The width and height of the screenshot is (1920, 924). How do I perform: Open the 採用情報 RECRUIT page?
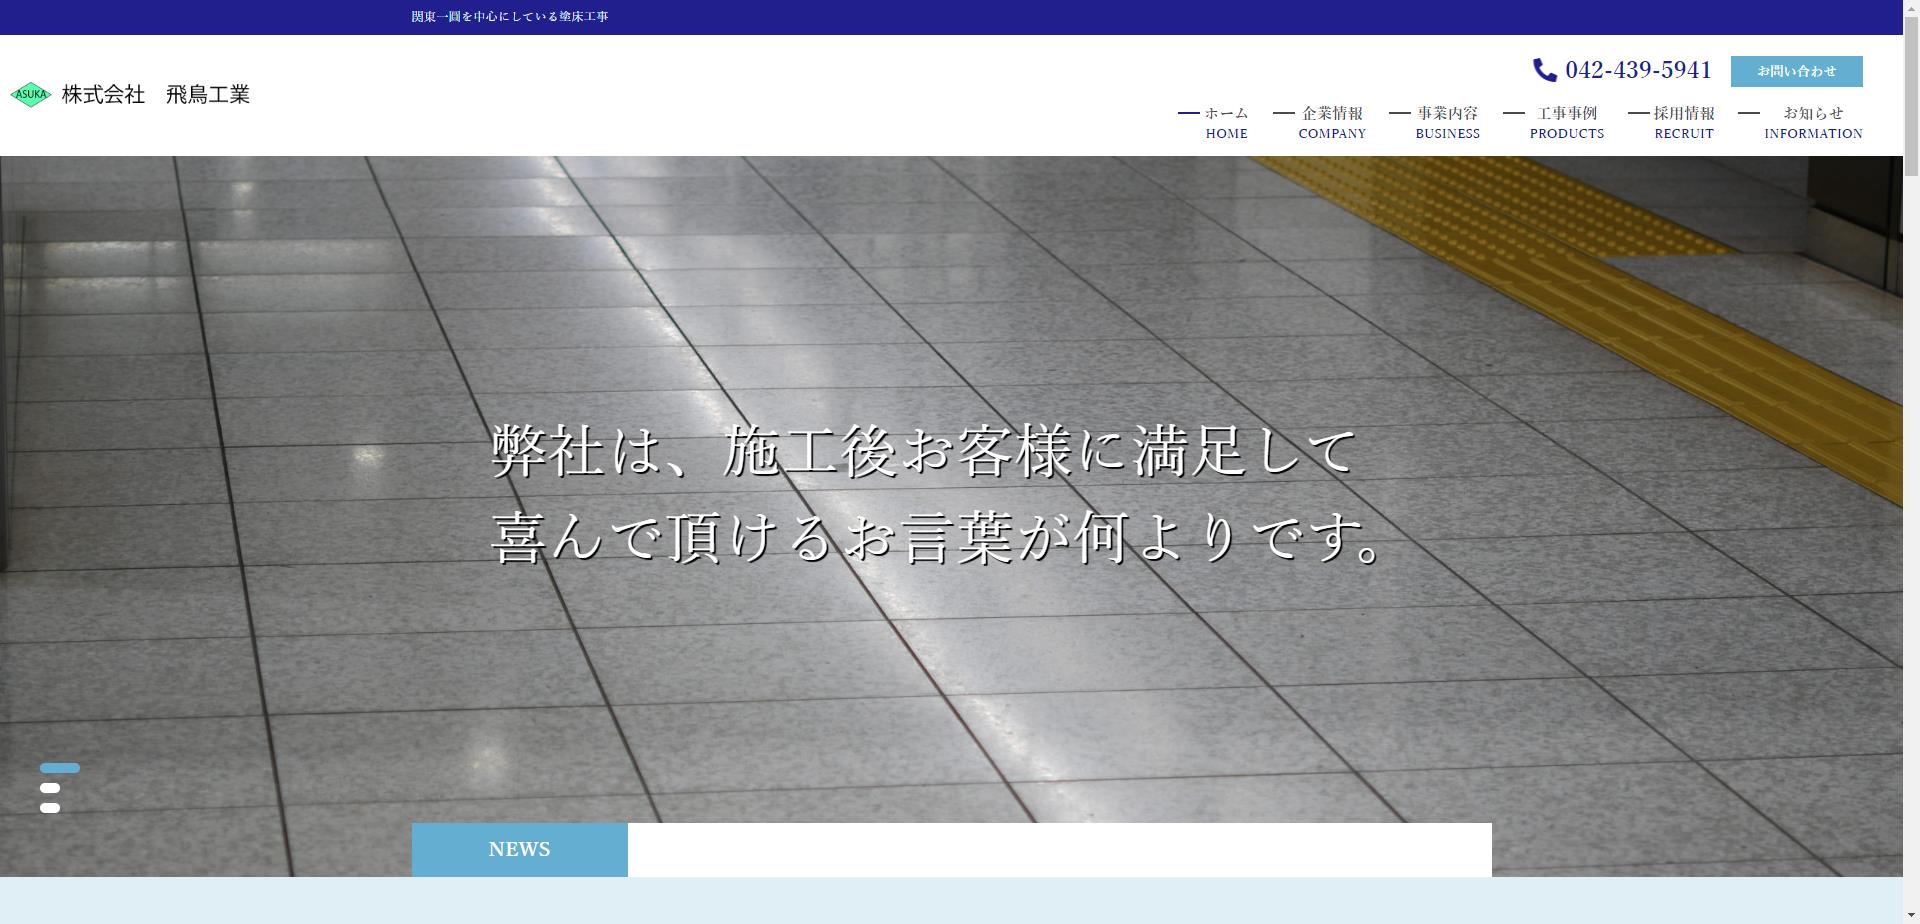pyautogui.click(x=1683, y=122)
